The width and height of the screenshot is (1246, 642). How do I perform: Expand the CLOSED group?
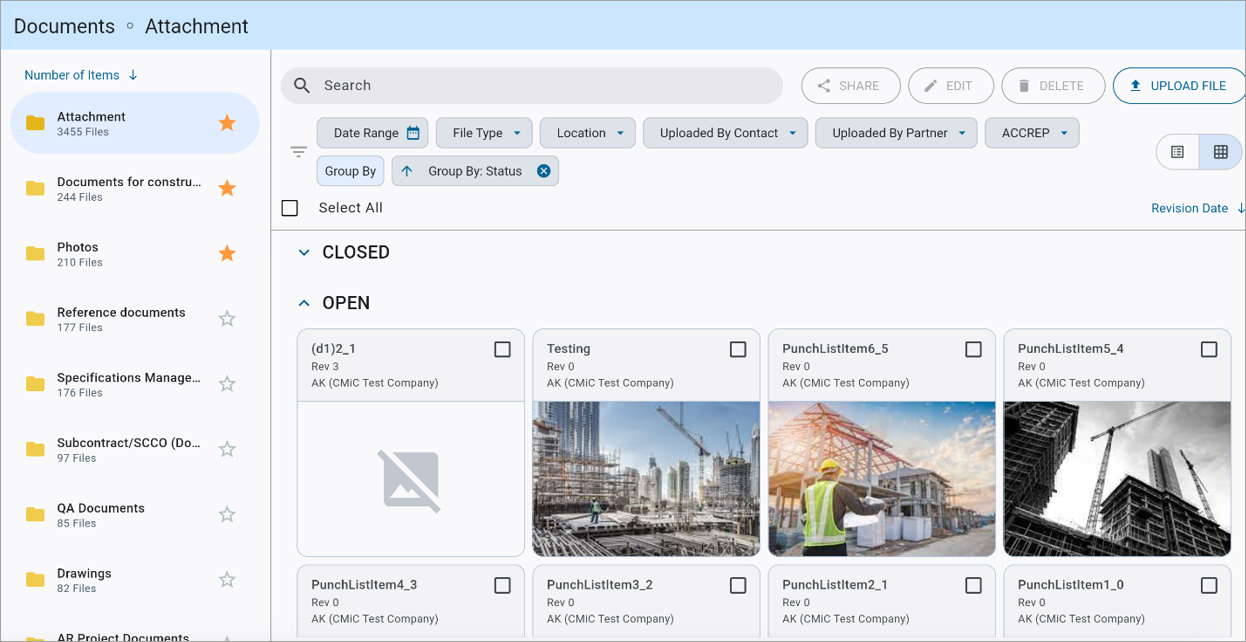304,253
